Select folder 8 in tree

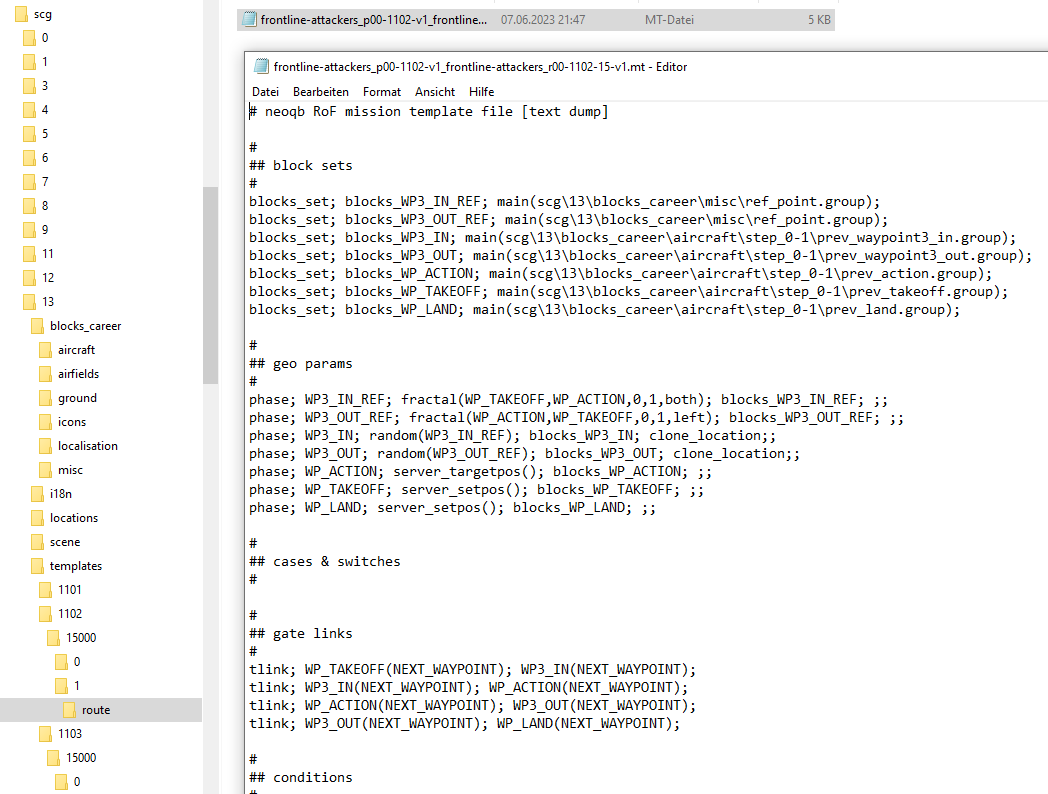(x=45, y=207)
